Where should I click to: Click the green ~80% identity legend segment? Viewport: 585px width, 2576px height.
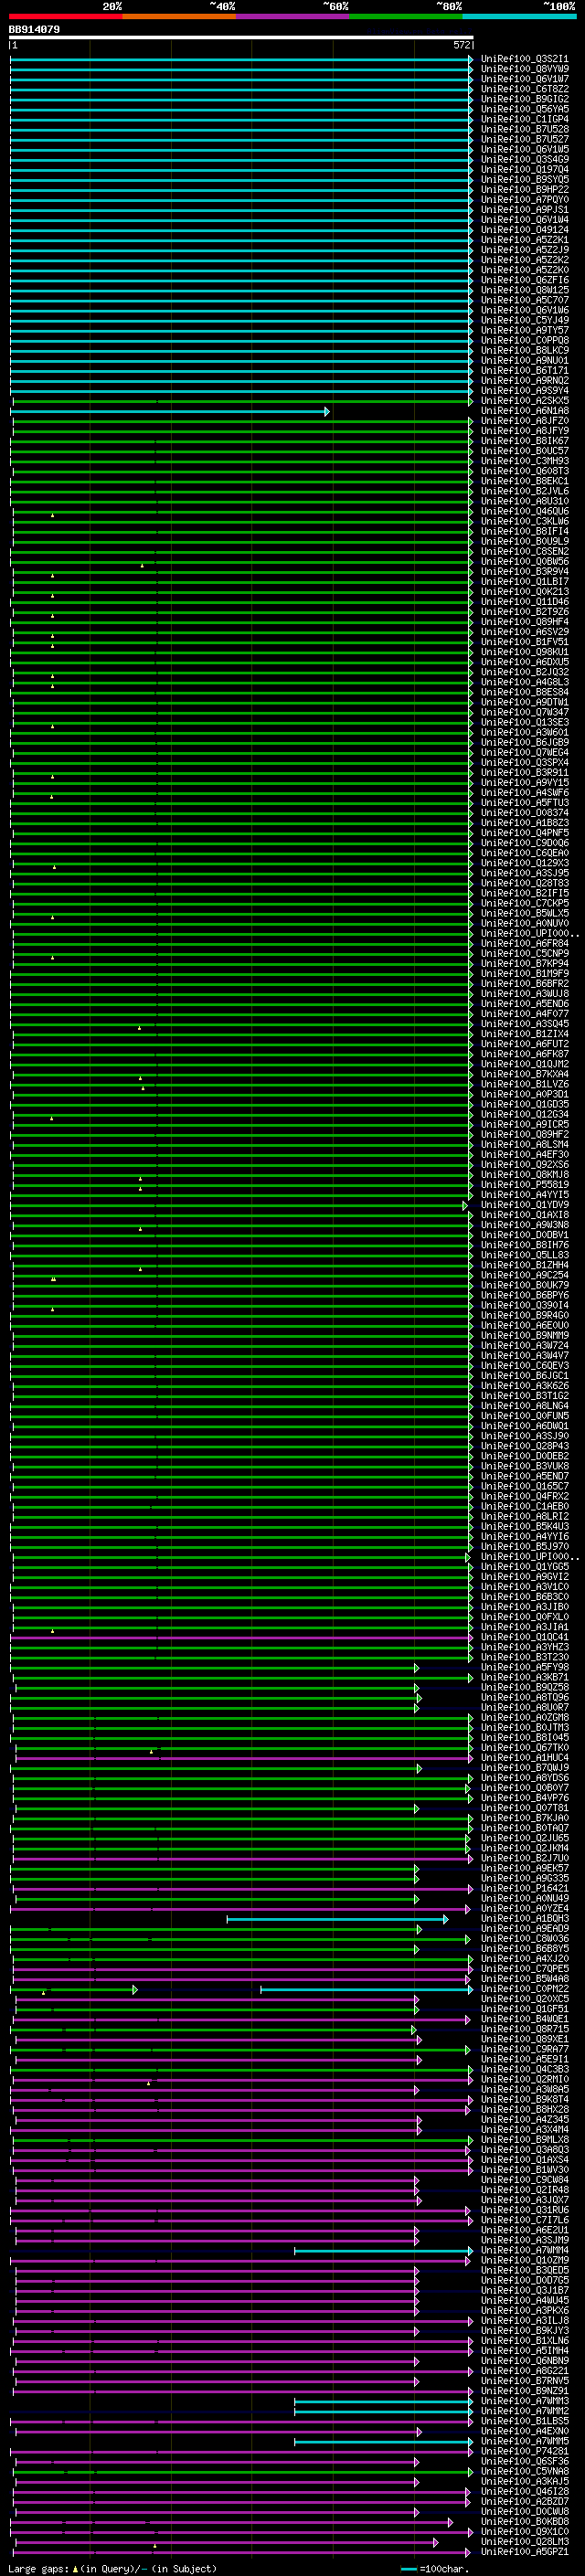point(406,16)
